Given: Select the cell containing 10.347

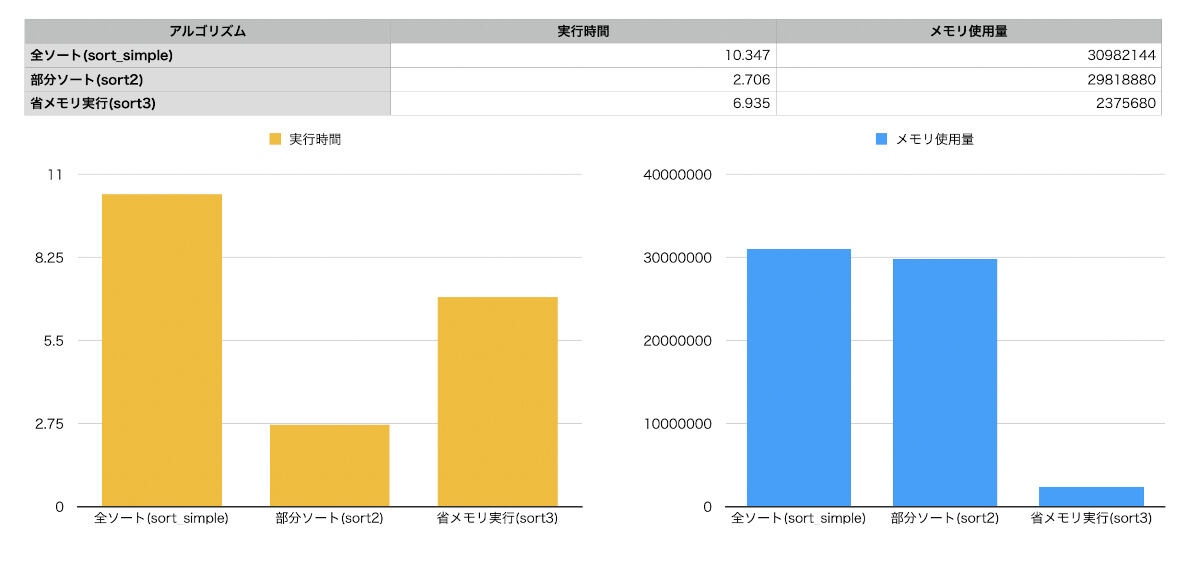Looking at the screenshot, I should [583, 55].
